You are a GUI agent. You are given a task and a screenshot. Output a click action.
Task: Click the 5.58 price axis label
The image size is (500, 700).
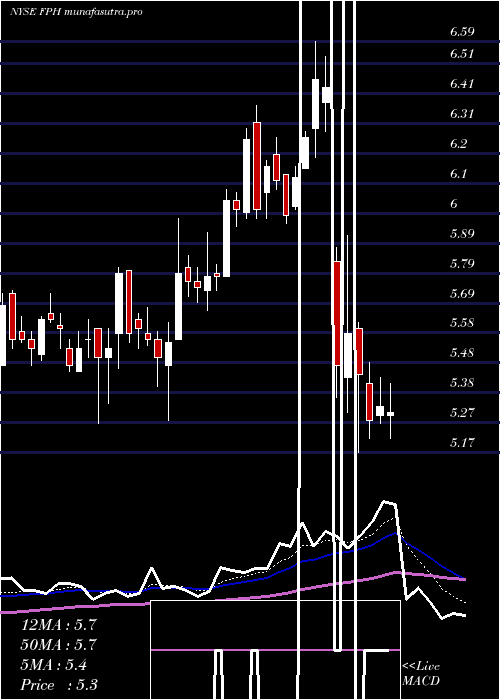[x=462, y=322]
